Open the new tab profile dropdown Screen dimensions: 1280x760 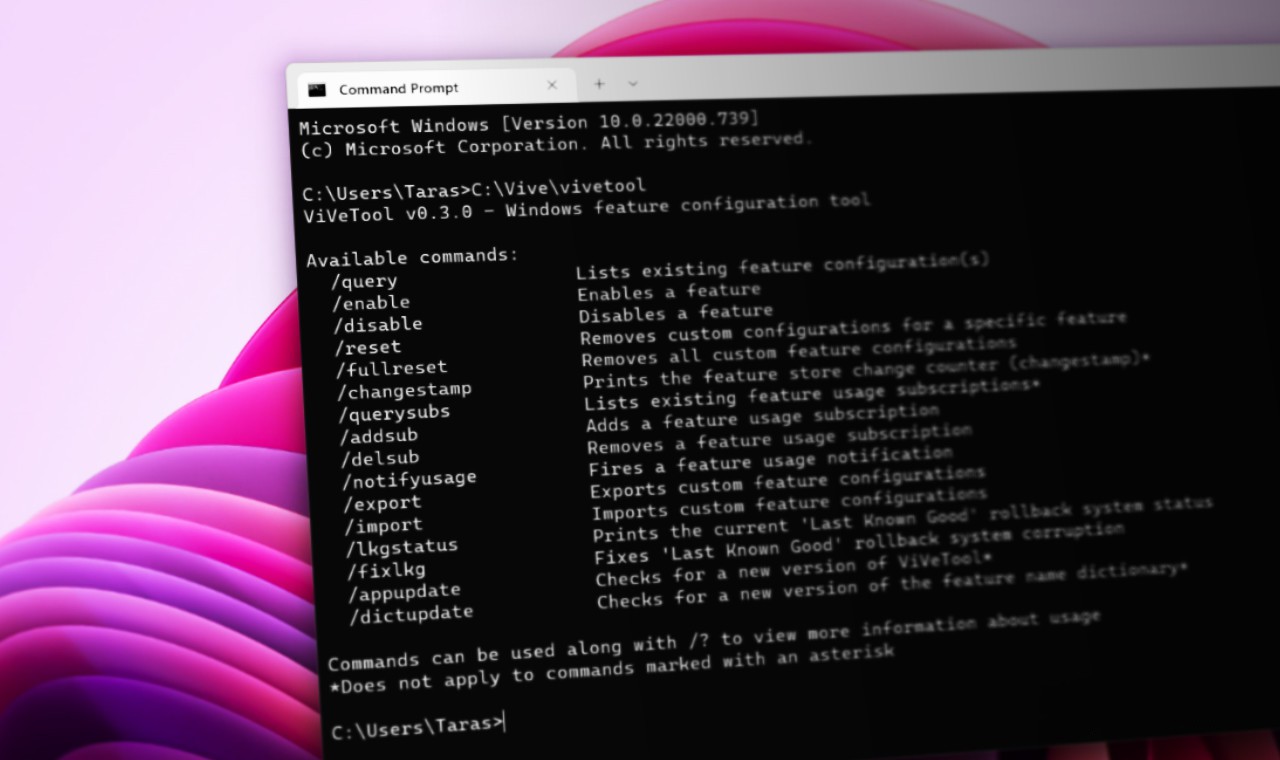pyautogui.click(x=633, y=84)
